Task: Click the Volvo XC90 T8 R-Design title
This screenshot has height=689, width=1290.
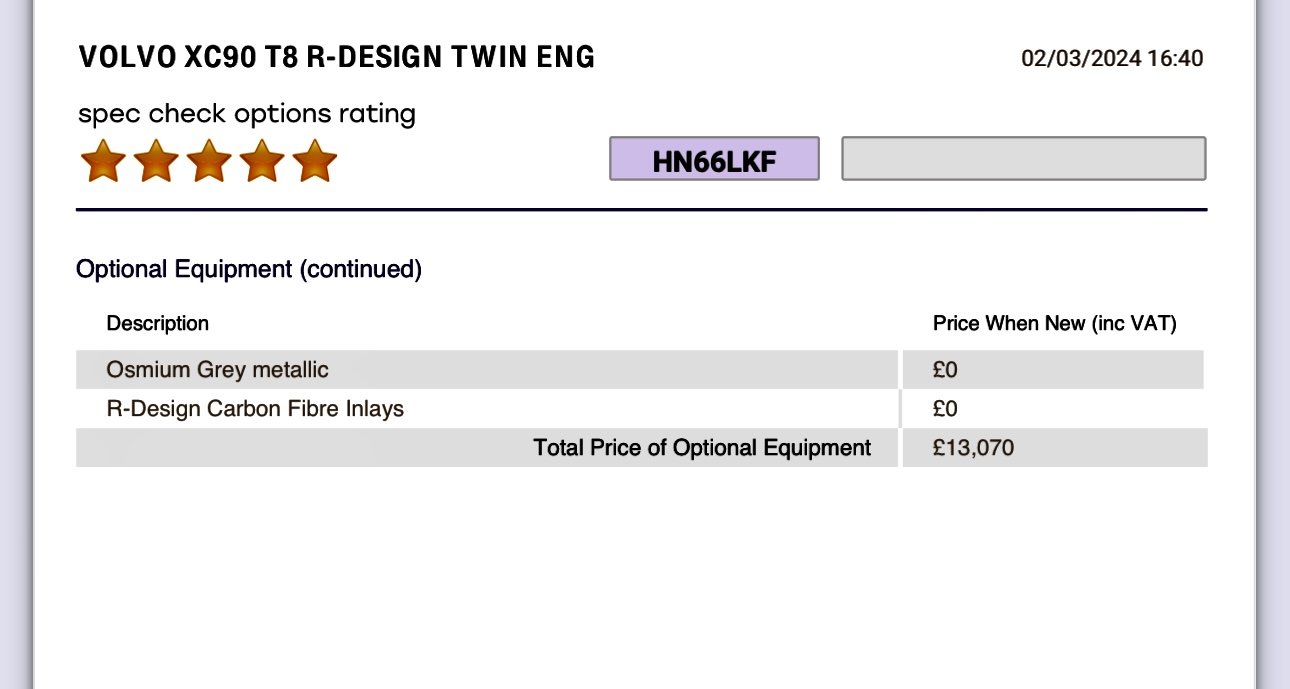Action: pos(336,57)
